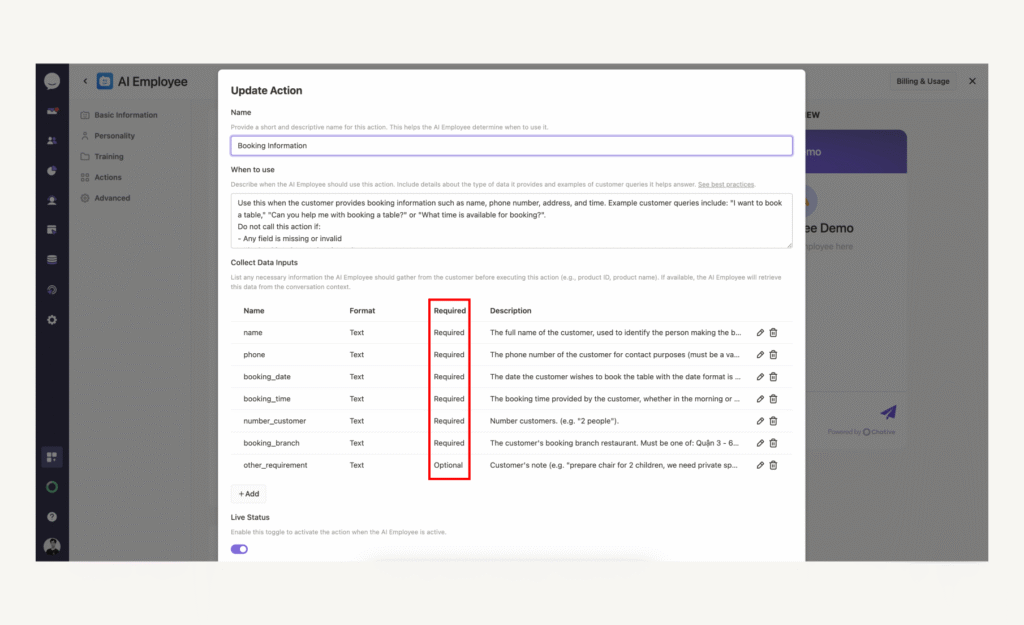The width and height of the screenshot is (1024, 625).
Task: Open the Training section
Action: coord(108,157)
